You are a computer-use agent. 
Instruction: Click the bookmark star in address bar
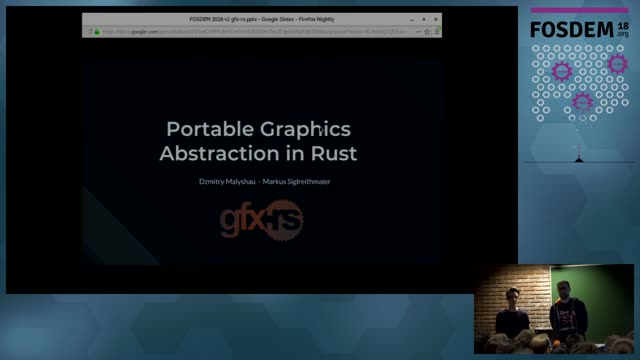(x=427, y=32)
